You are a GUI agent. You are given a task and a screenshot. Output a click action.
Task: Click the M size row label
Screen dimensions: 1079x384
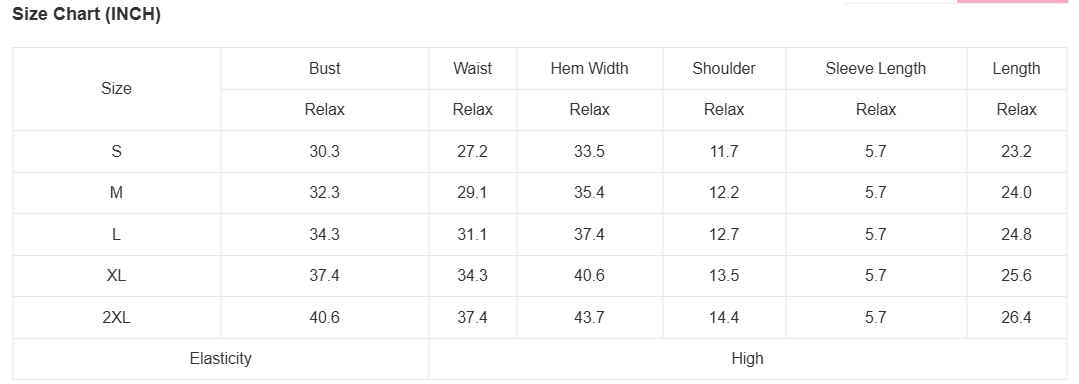(116, 193)
